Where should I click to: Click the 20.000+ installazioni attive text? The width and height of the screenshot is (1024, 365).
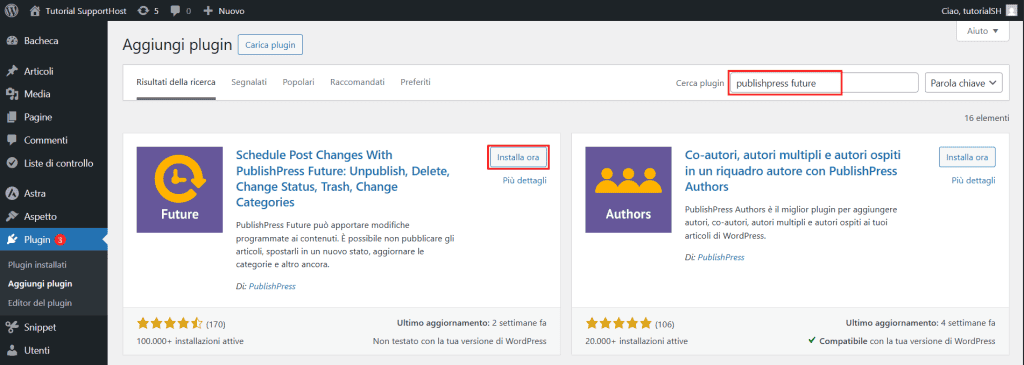(637, 341)
